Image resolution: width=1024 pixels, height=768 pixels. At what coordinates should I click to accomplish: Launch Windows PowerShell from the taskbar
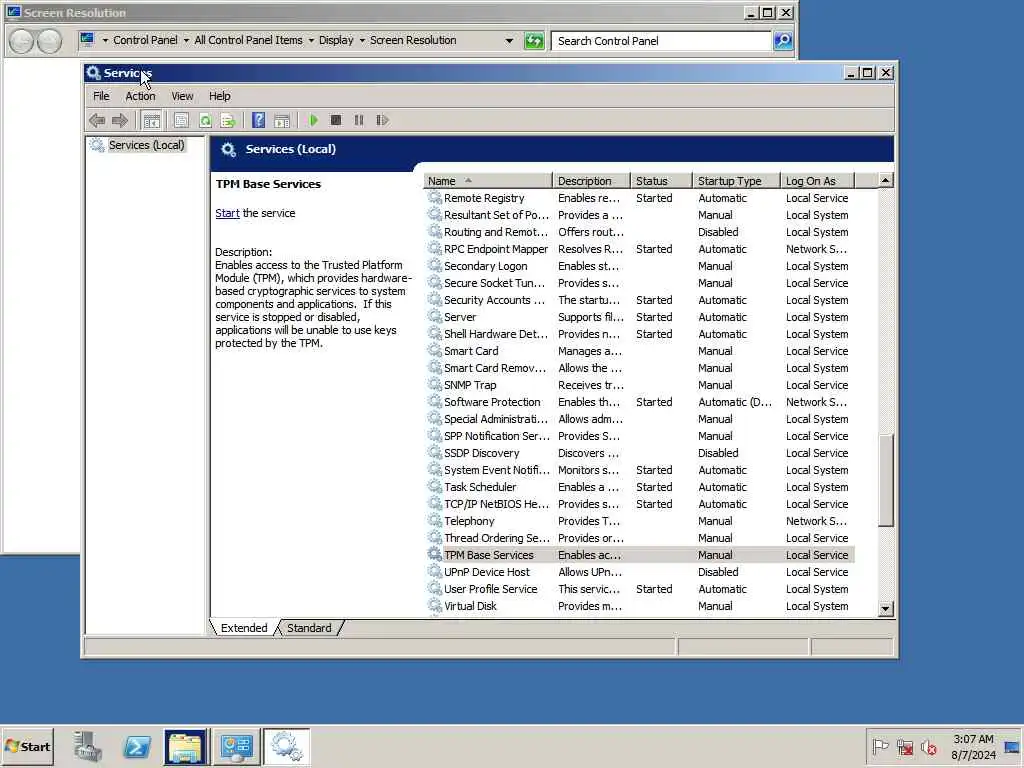tap(137, 746)
